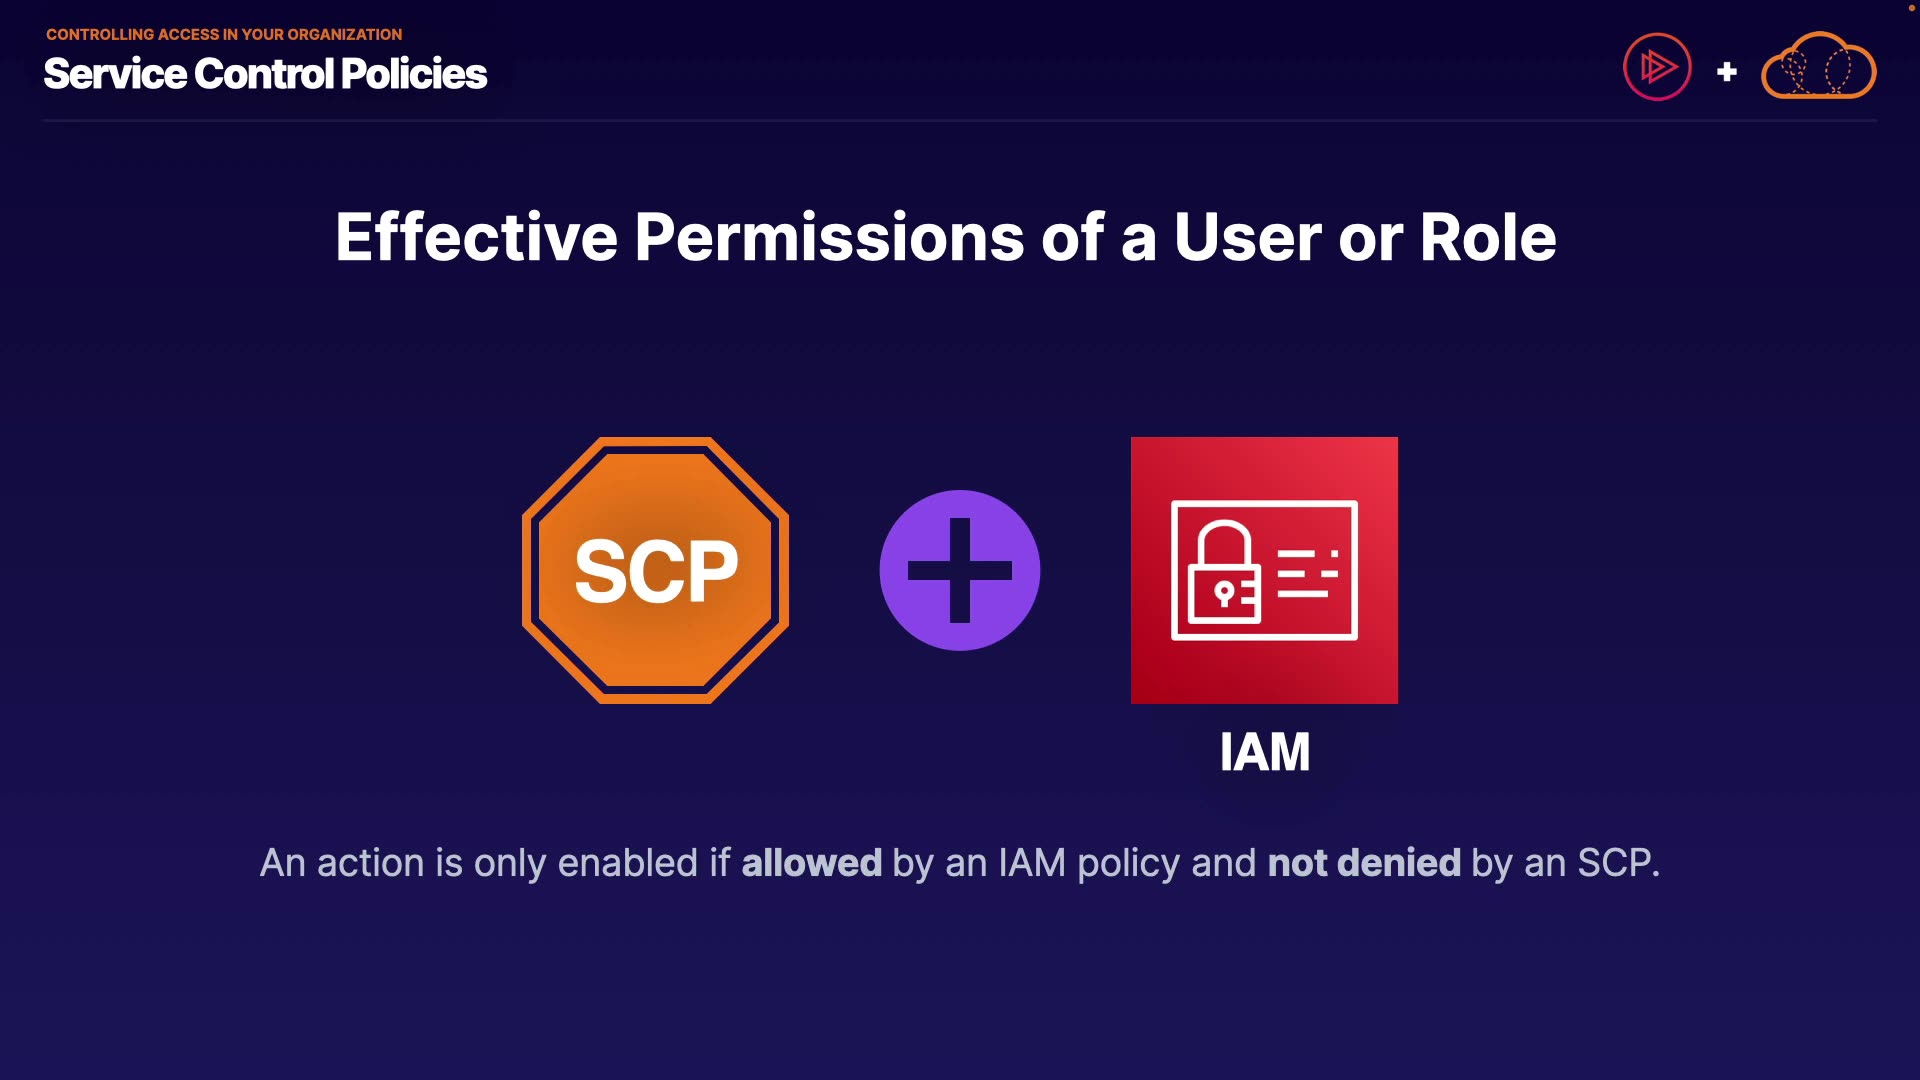
Task: Click the bold phrase not denied
Action: 1364,863
